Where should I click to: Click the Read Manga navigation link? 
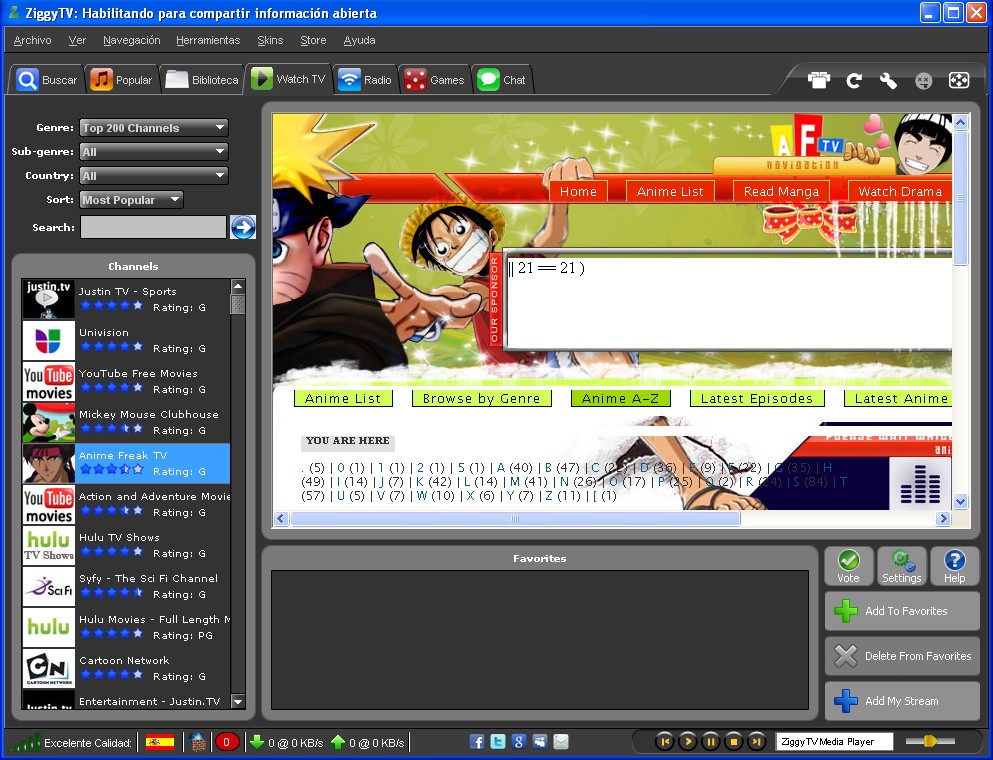pos(781,191)
